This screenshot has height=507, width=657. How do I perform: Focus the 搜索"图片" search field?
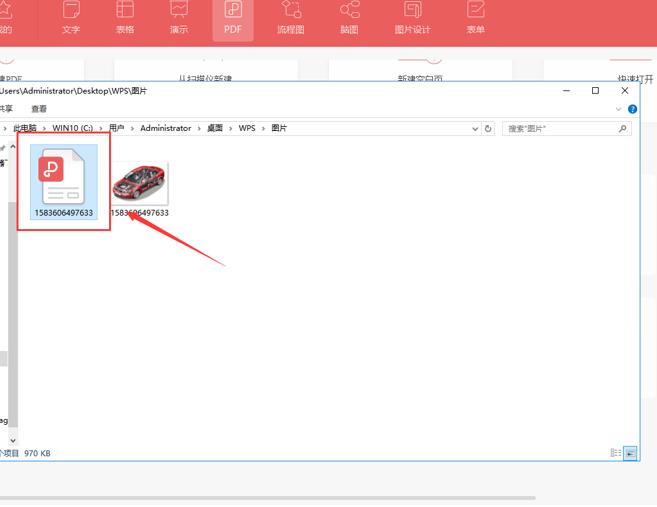pos(566,129)
